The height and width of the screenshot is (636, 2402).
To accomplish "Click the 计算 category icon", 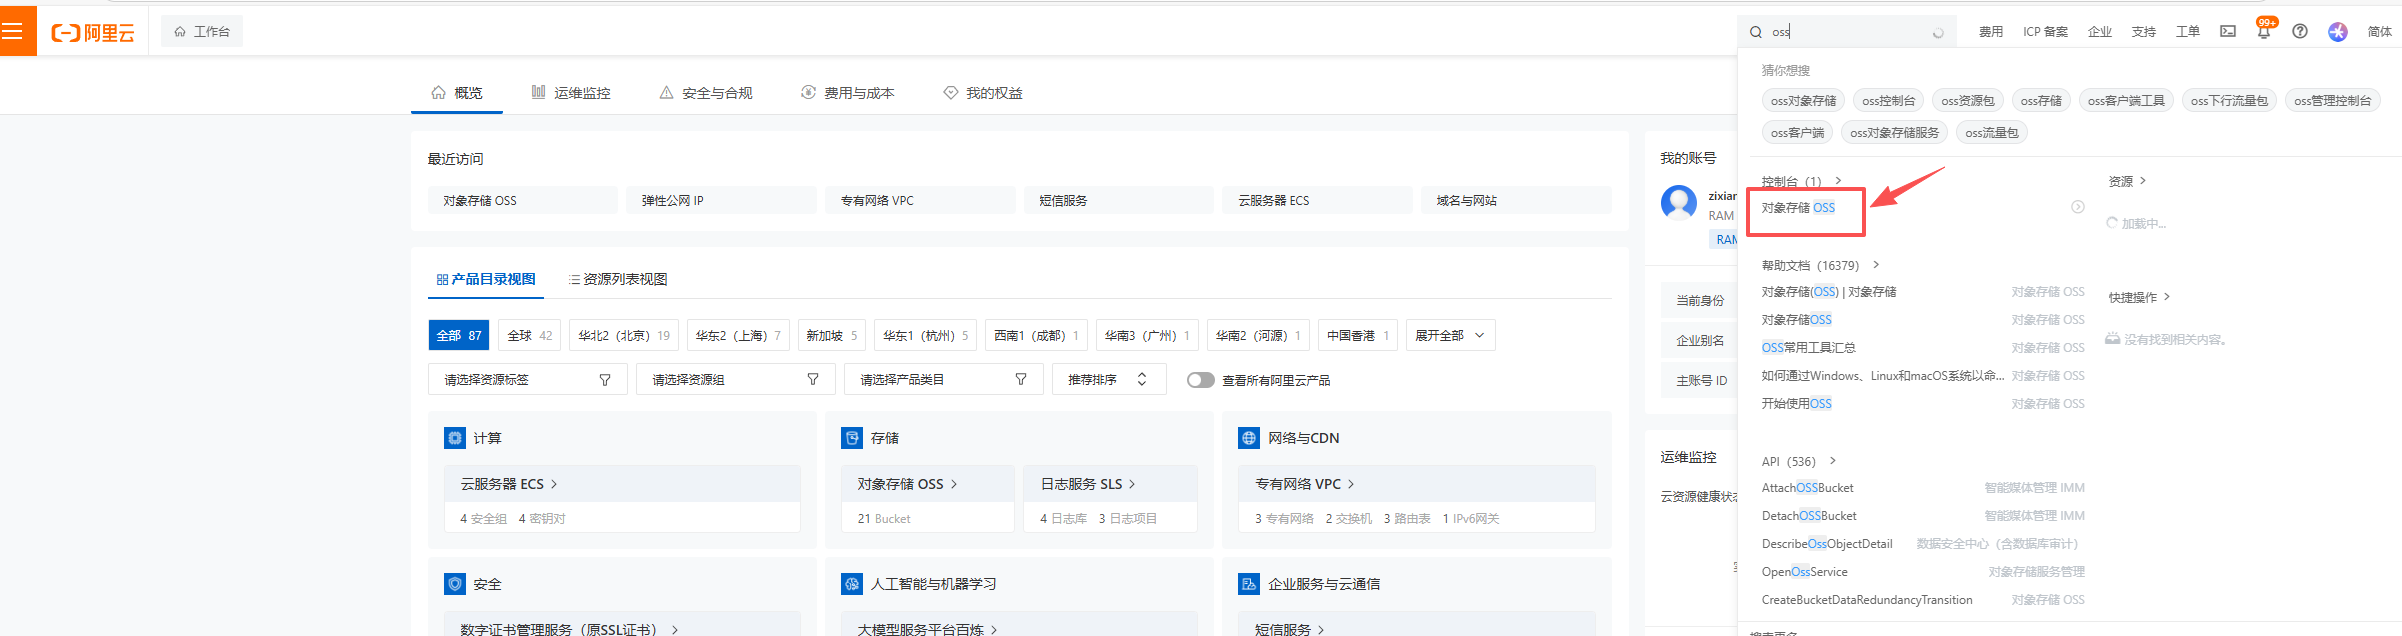I will pyautogui.click(x=455, y=438).
